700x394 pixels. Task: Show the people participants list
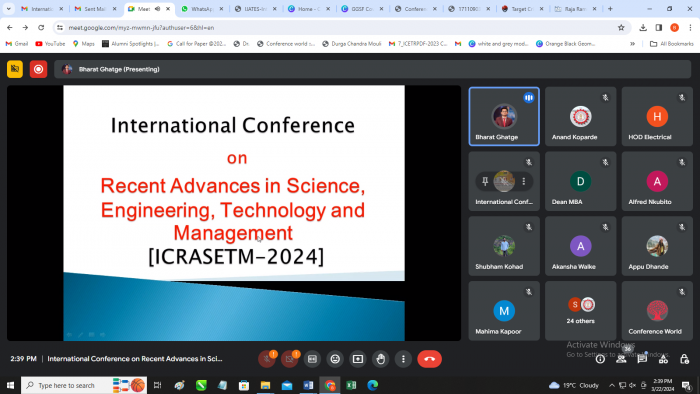tap(621, 359)
